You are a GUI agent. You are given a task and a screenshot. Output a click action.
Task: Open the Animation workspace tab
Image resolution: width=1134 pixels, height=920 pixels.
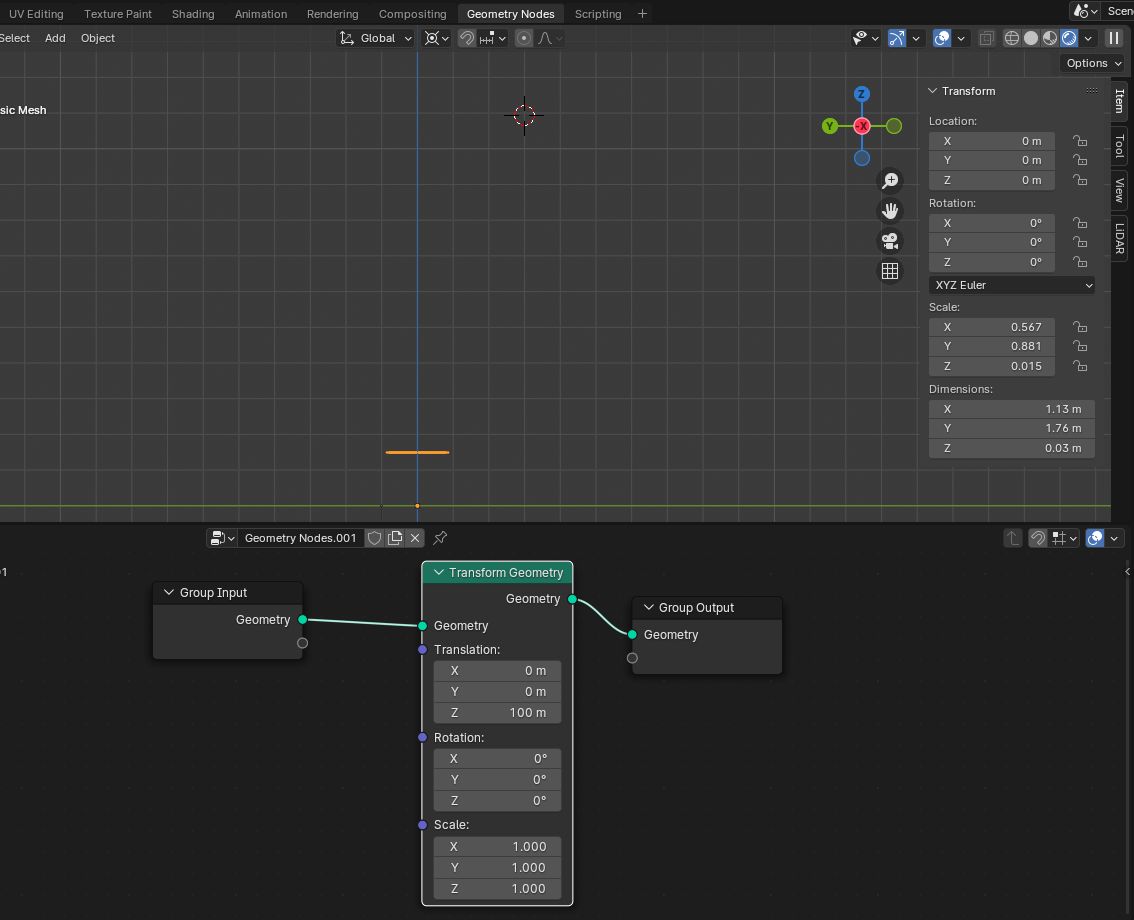point(260,14)
